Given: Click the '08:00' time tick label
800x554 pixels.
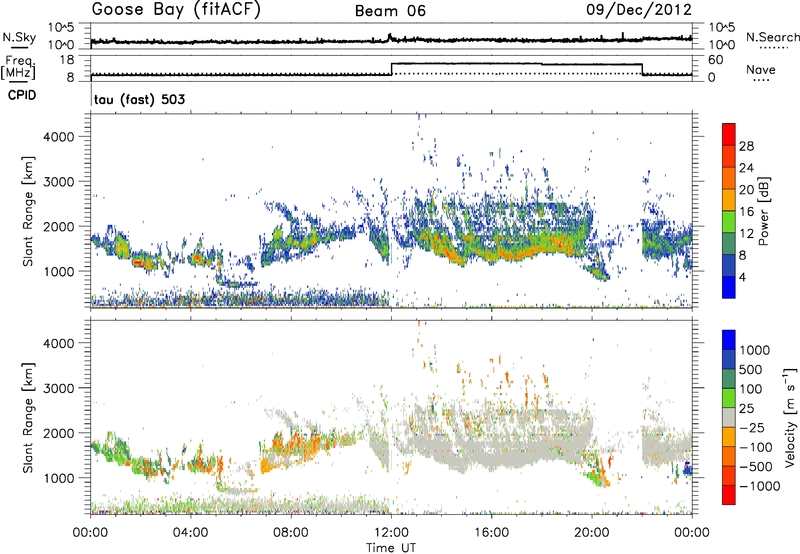Looking at the screenshot, I should (291, 533).
